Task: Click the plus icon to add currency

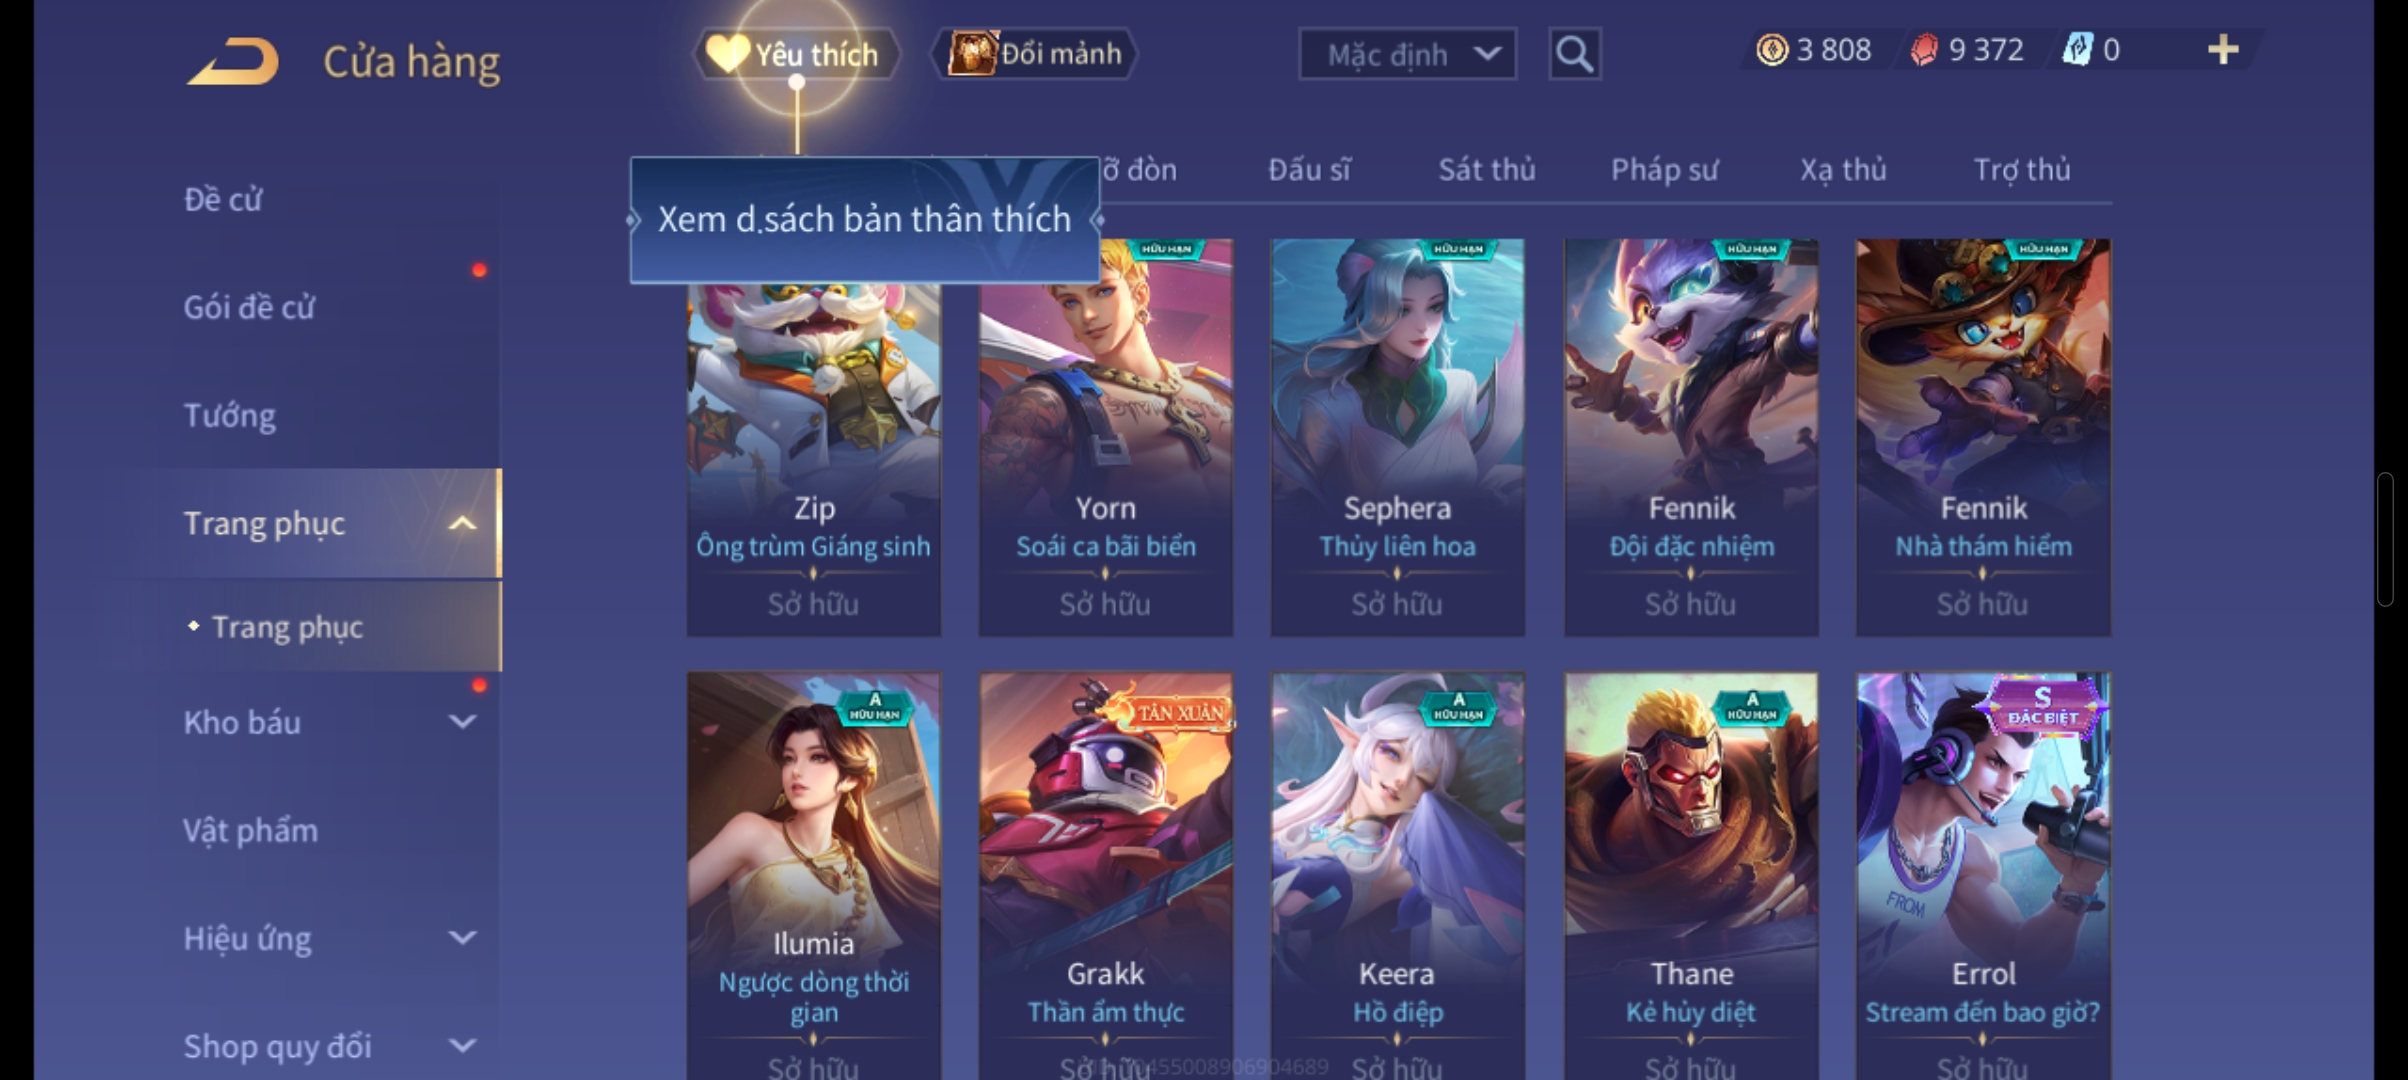Action: tap(2222, 50)
